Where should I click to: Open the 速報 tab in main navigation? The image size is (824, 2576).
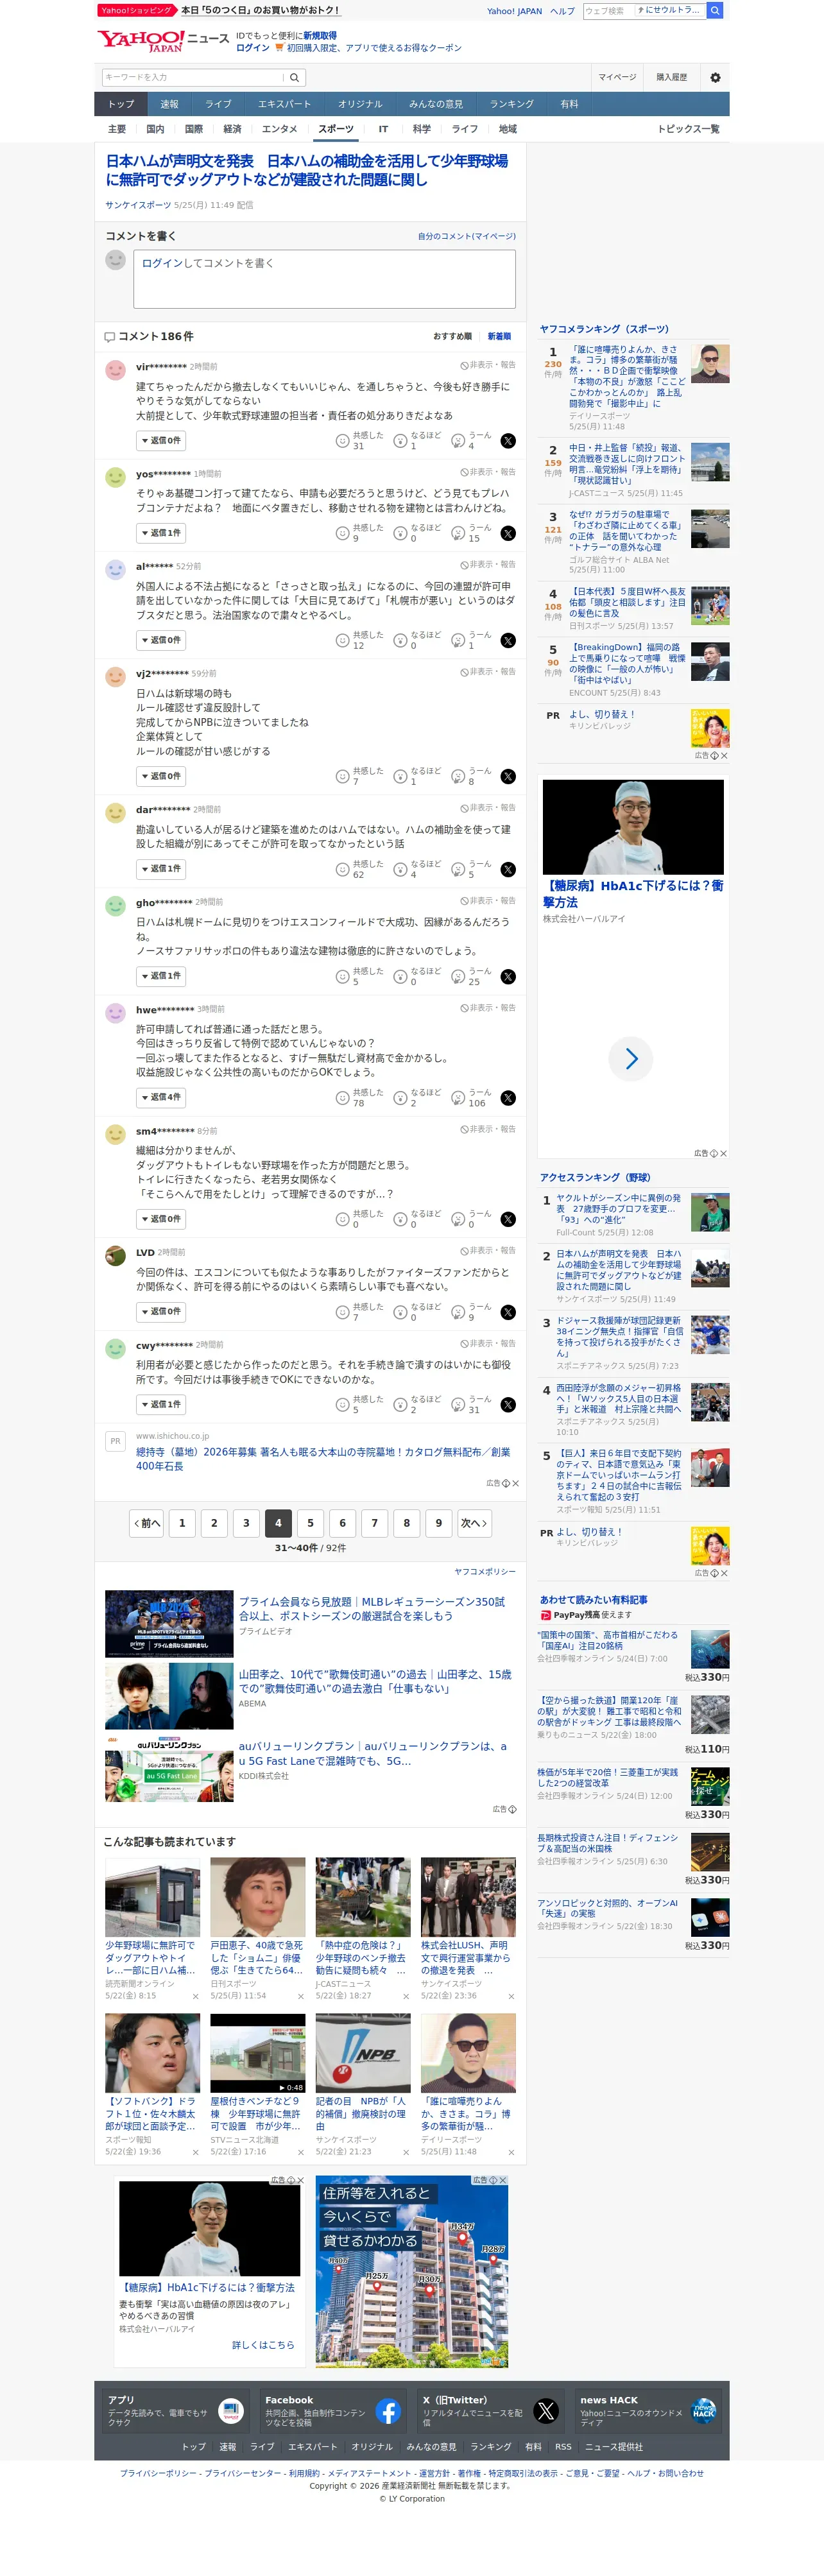click(x=170, y=104)
